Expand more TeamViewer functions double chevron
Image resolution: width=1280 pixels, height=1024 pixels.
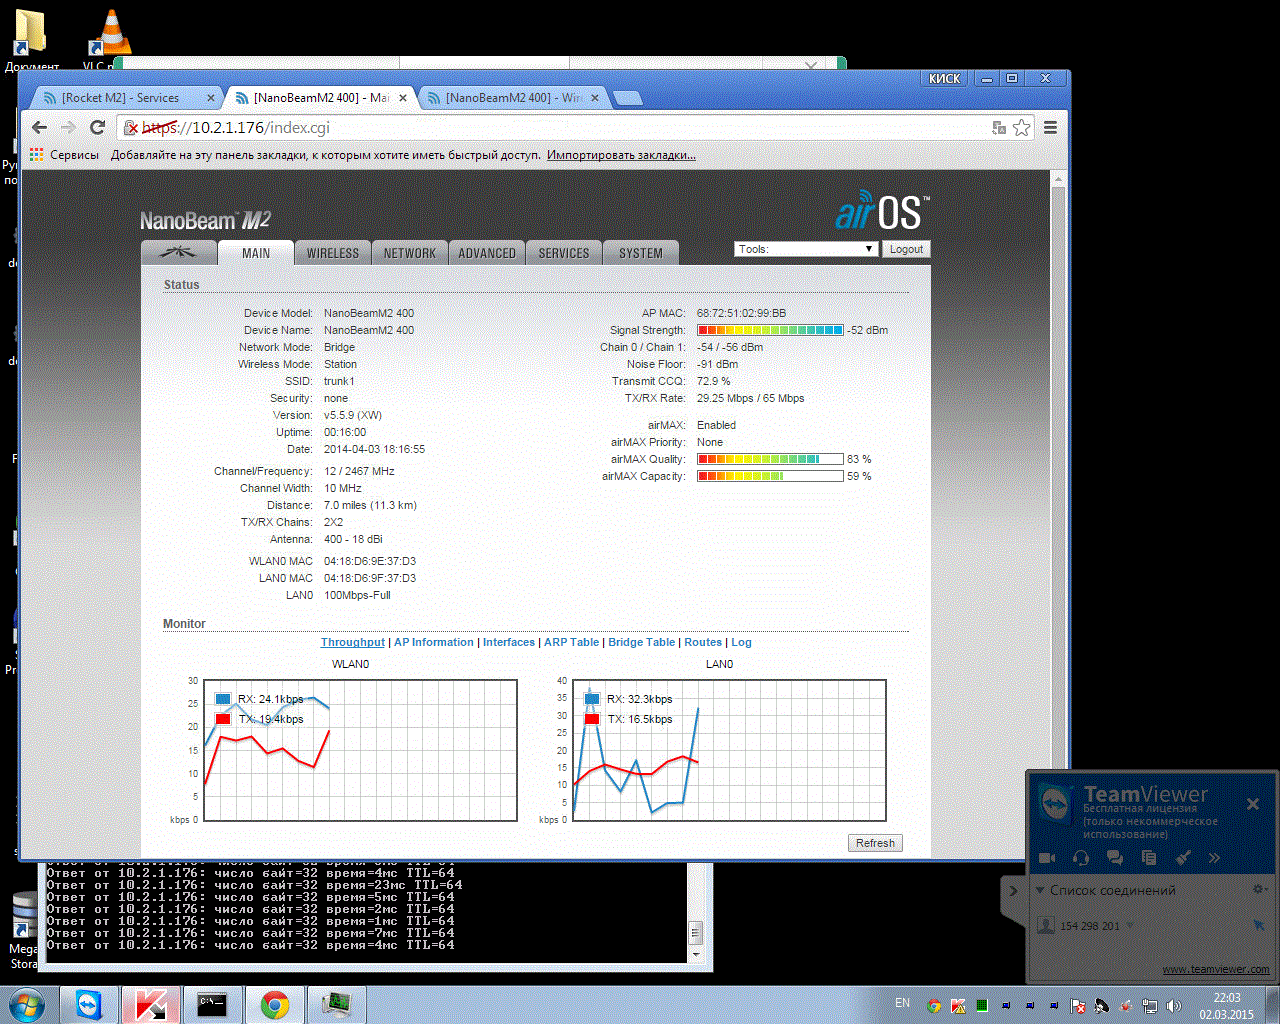(1214, 858)
